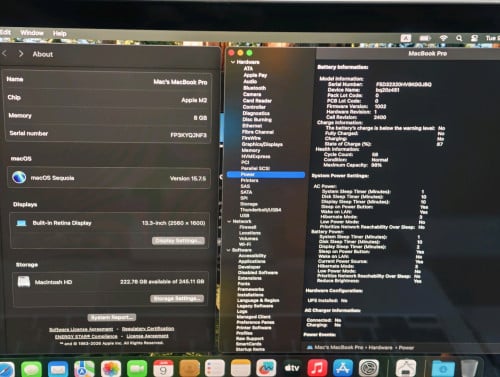Open Apple TV app in the Dock

point(292,368)
